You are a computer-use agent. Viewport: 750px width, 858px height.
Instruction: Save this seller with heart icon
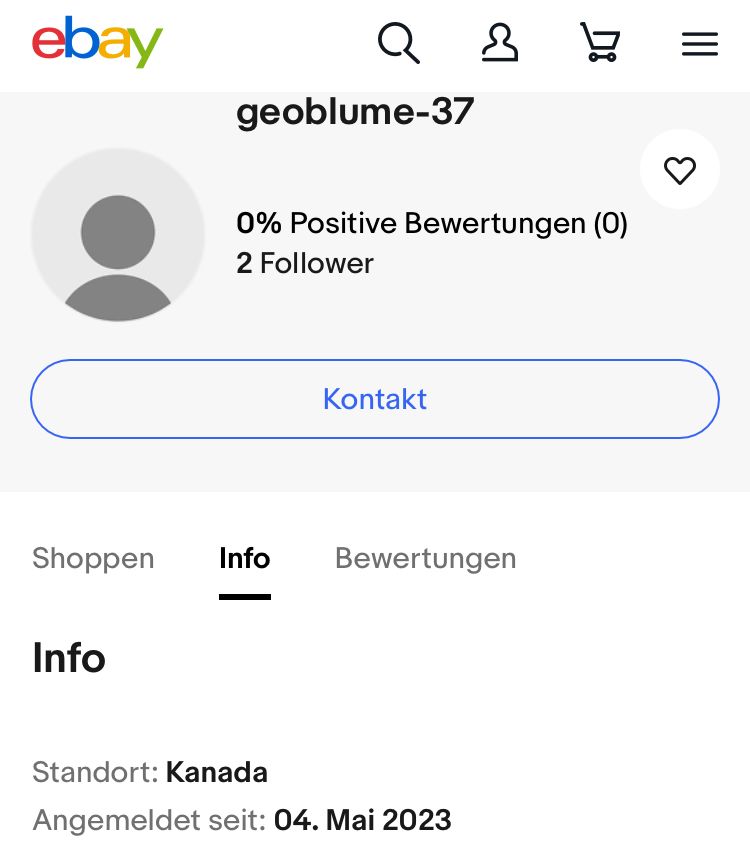tap(680, 170)
